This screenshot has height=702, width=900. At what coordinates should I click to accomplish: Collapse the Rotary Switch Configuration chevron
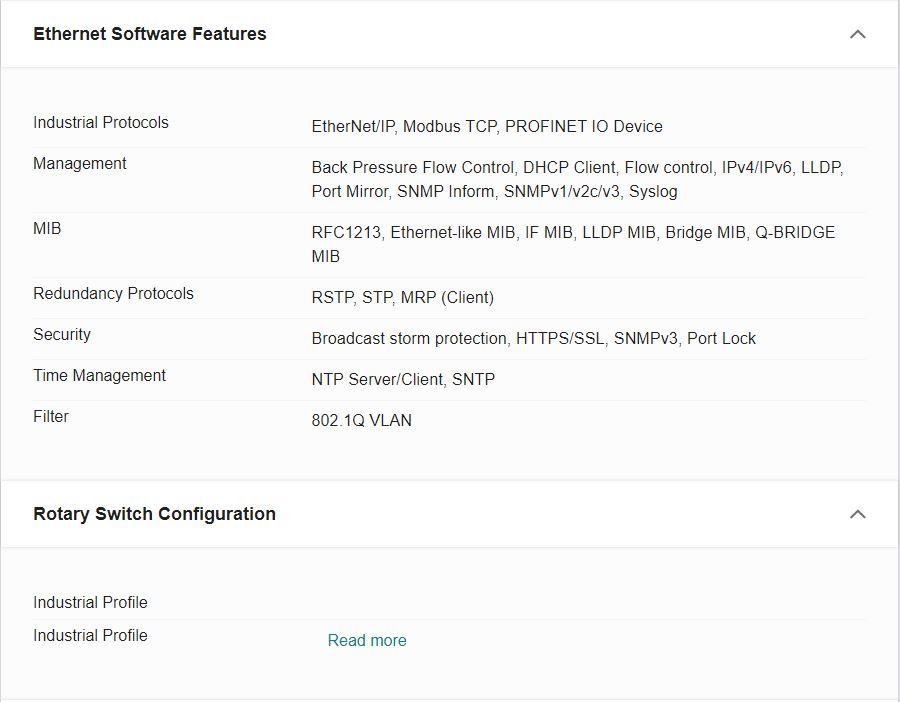pyautogui.click(x=857, y=514)
